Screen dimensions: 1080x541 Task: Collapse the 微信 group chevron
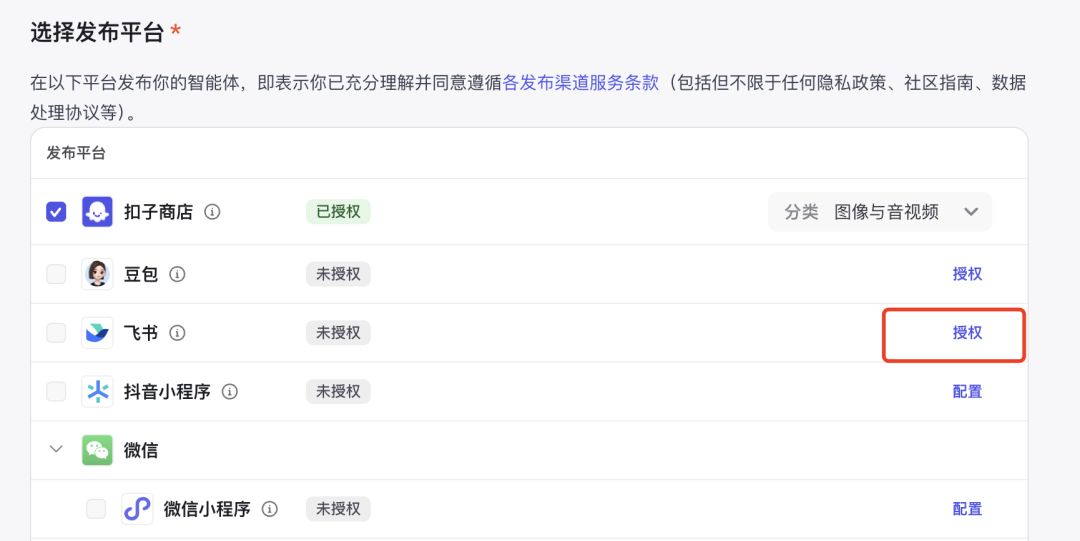pos(56,449)
